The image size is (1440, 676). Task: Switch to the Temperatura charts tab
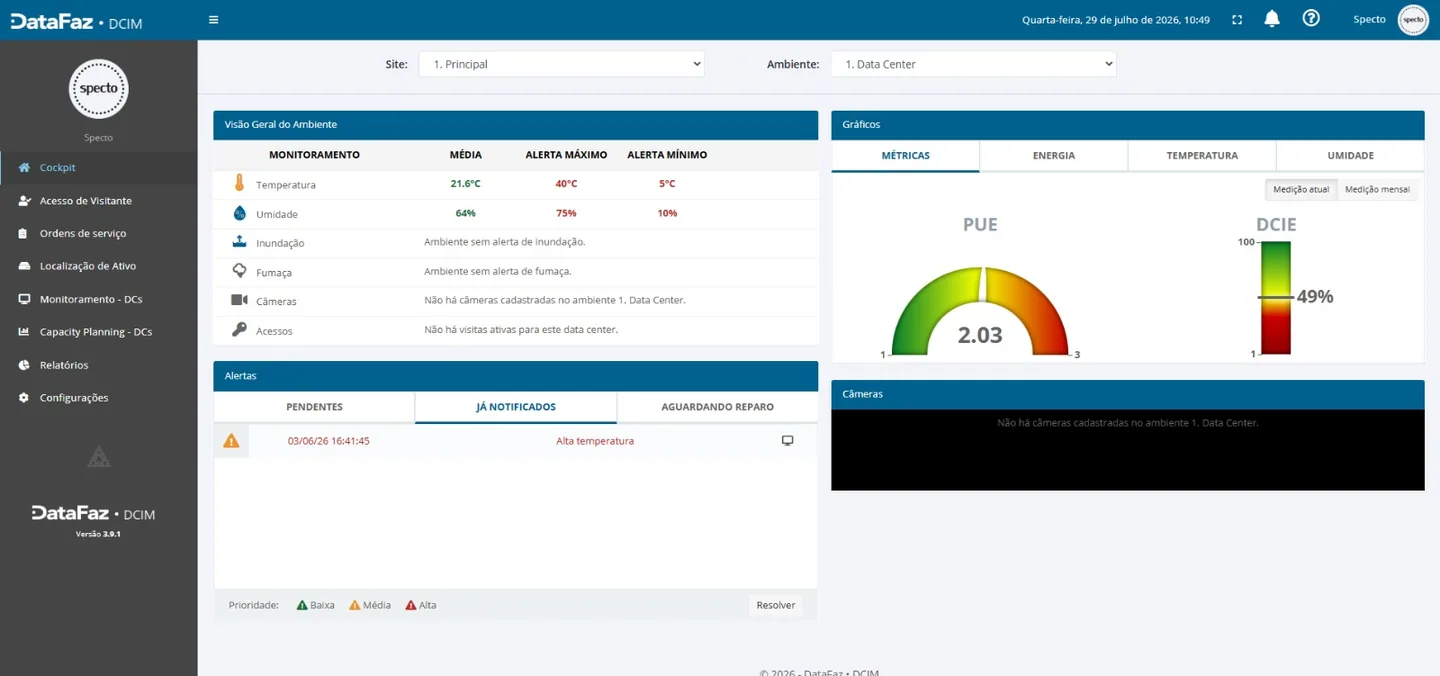[x=1202, y=156]
